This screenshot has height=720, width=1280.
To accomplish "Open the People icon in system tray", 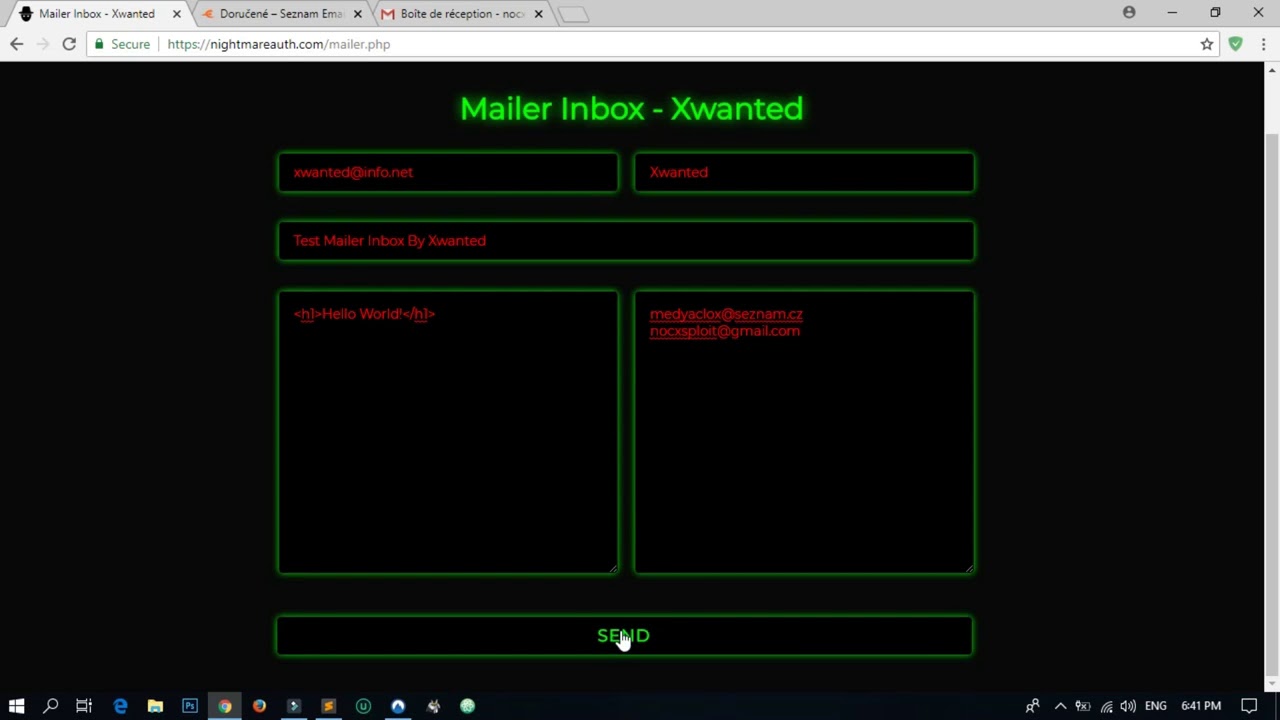I will point(1032,706).
